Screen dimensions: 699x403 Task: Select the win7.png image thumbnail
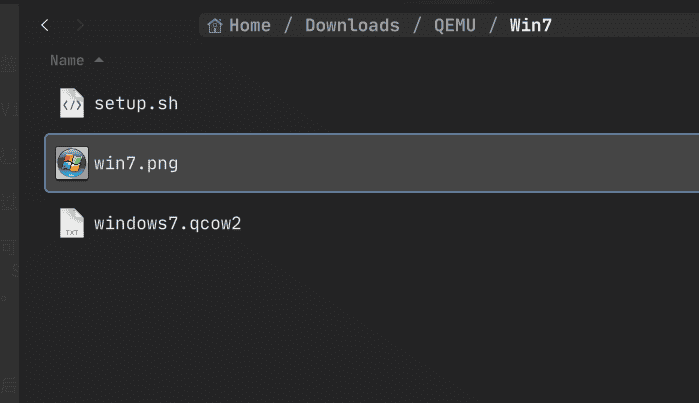(x=72, y=163)
